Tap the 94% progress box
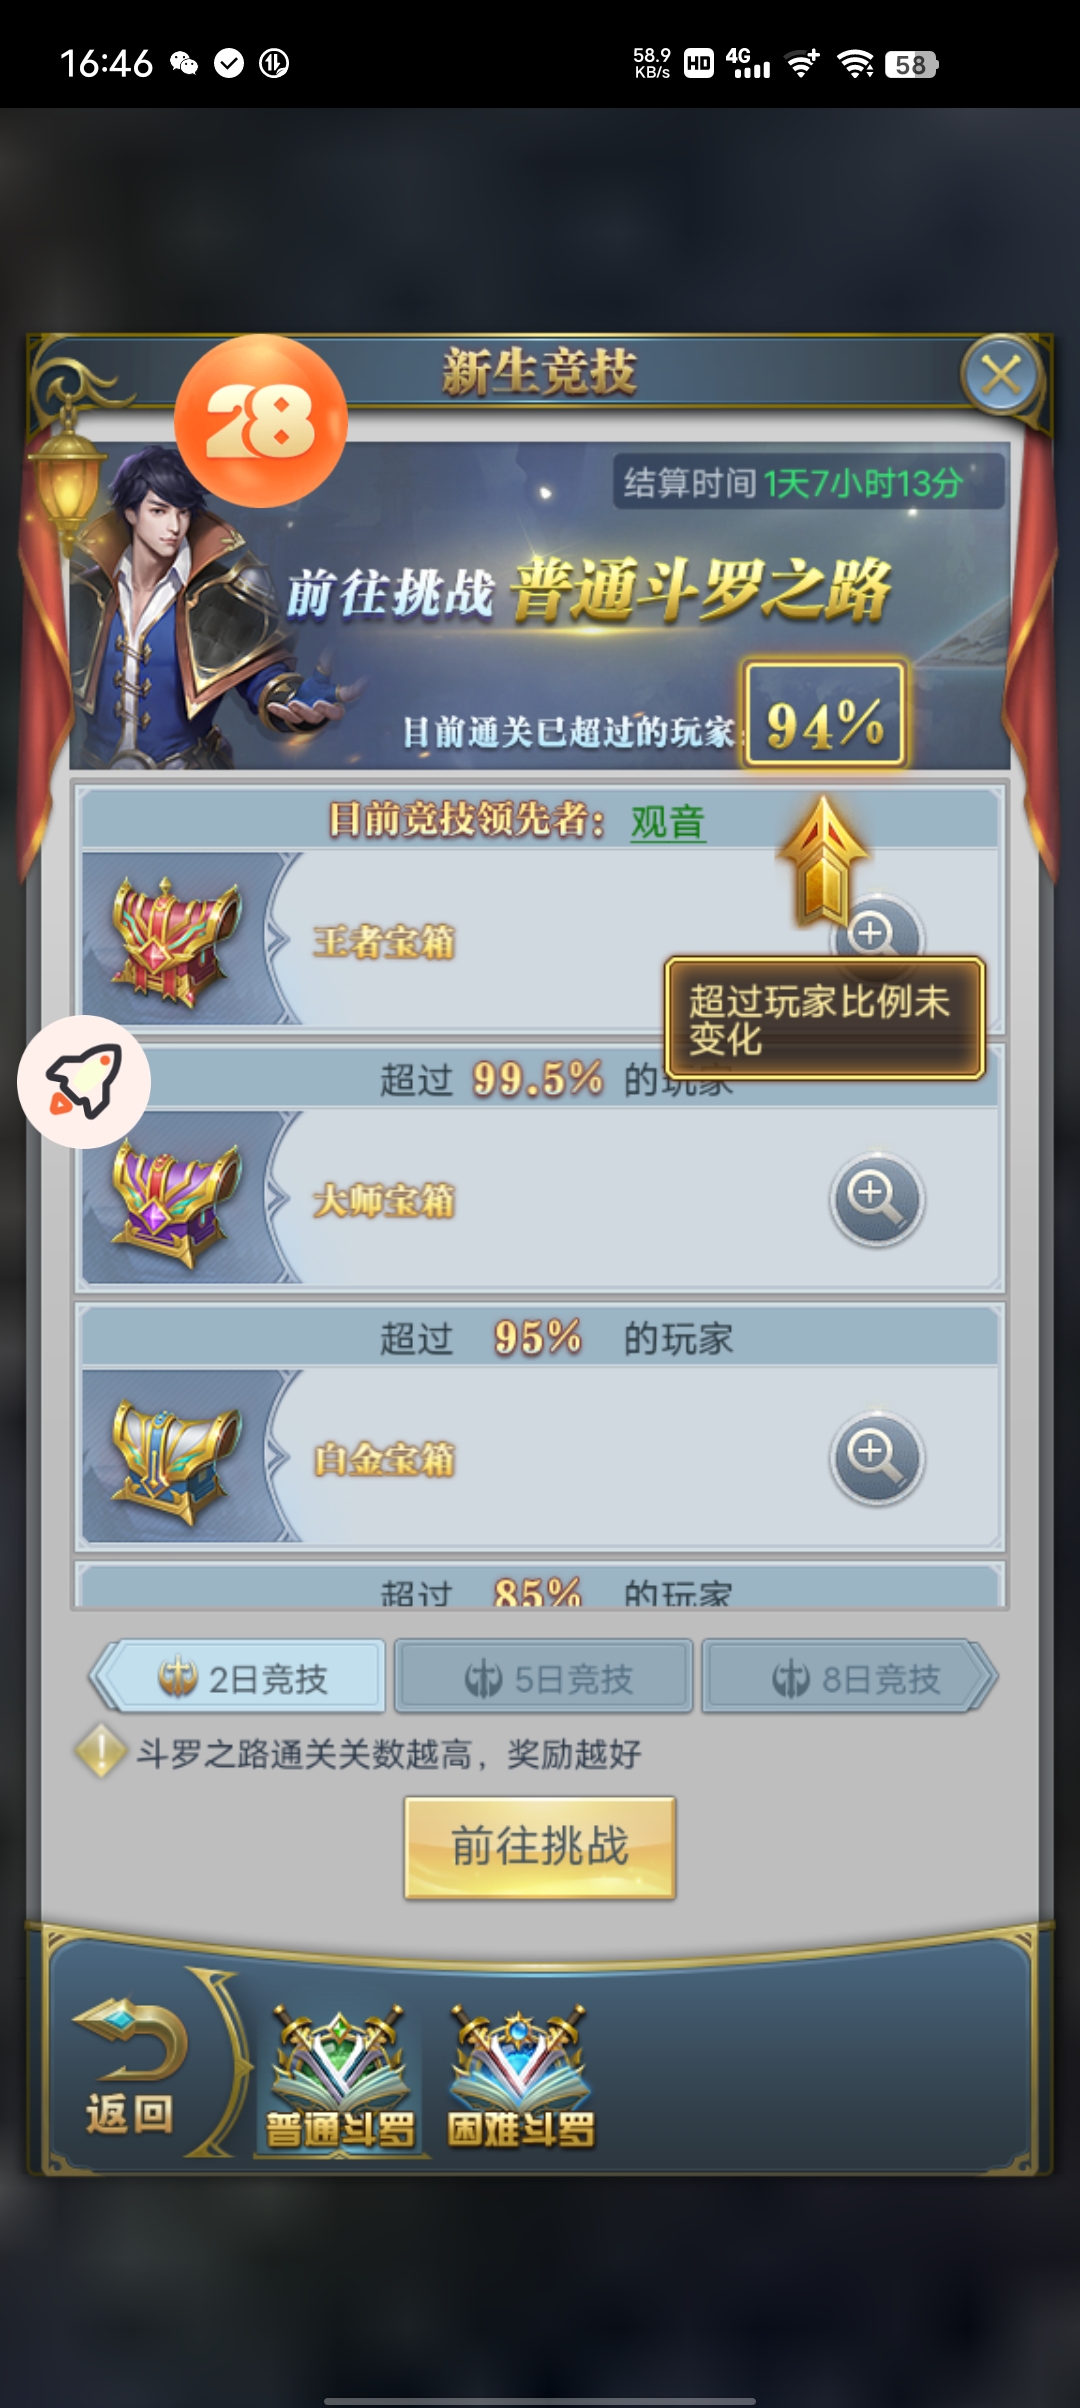This screenshot has width=1080, height=2408. pos(825,714)
